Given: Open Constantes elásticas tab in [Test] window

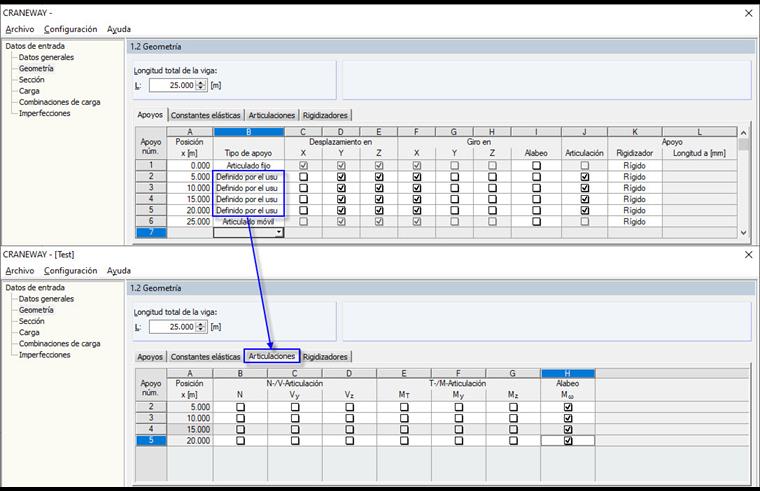Looking at the screenshot, I should click(206, 357).
